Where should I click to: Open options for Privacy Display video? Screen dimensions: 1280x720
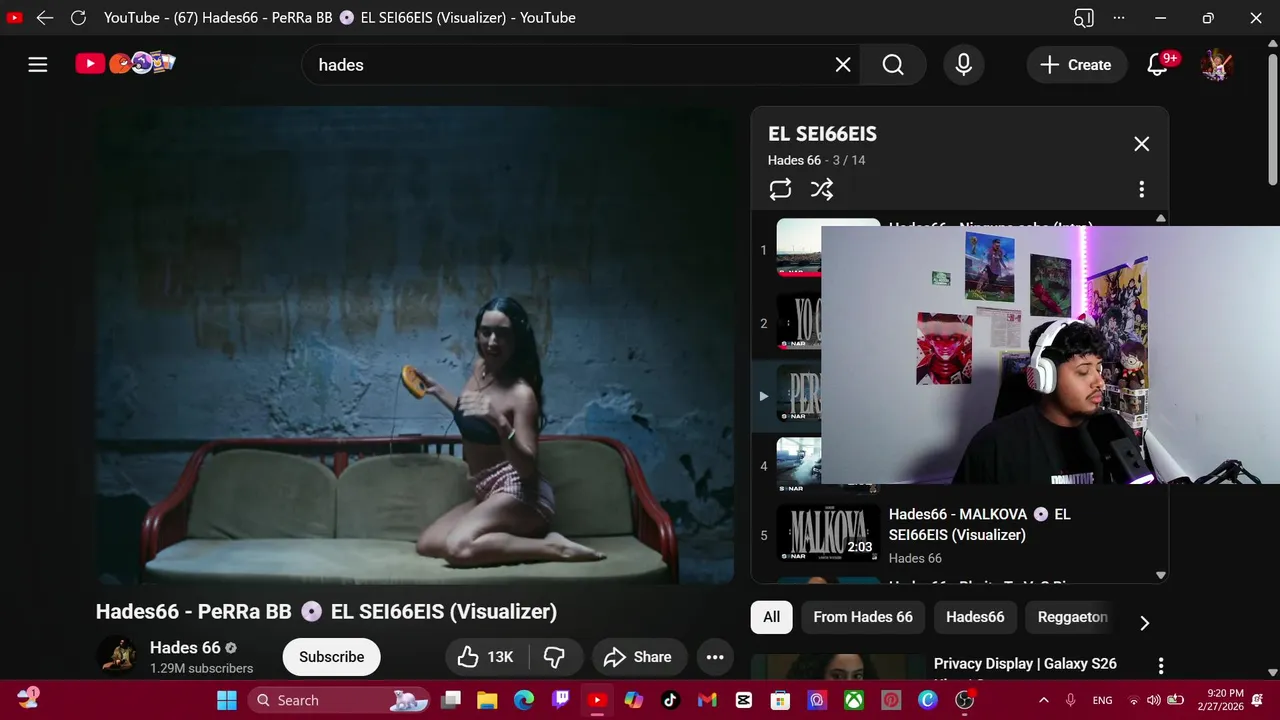pyautogui.click(x=1160, y=665)
